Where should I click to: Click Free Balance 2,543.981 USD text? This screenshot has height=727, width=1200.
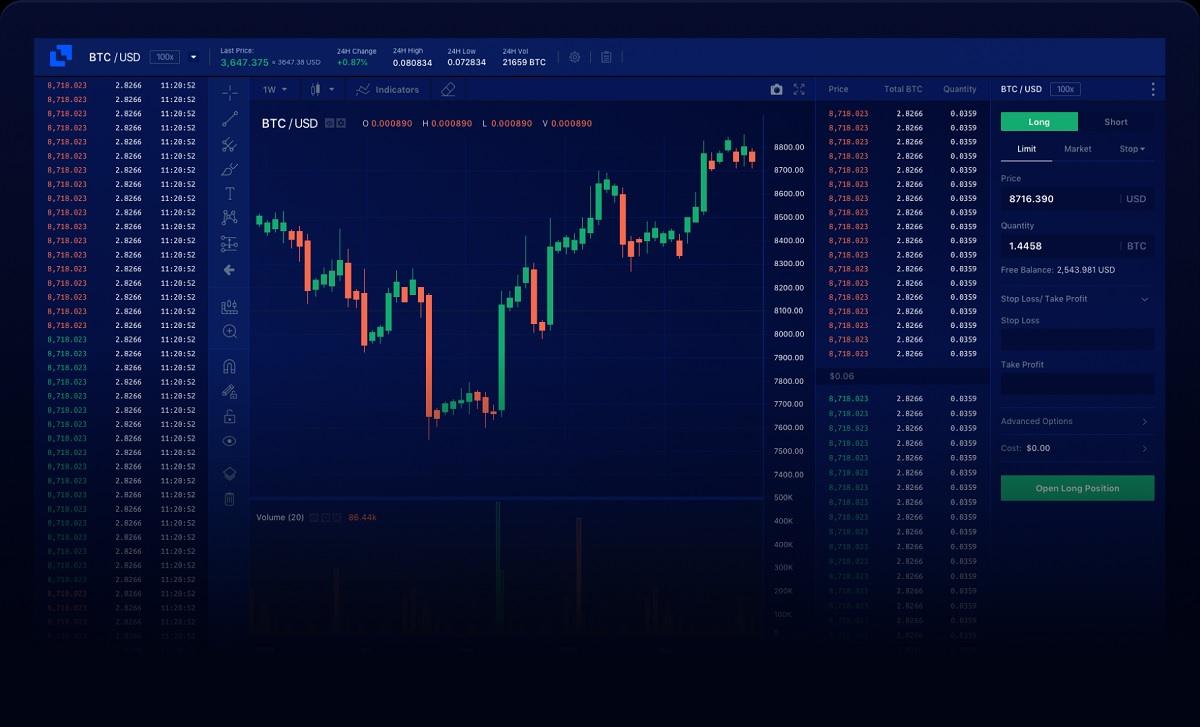1058,270
